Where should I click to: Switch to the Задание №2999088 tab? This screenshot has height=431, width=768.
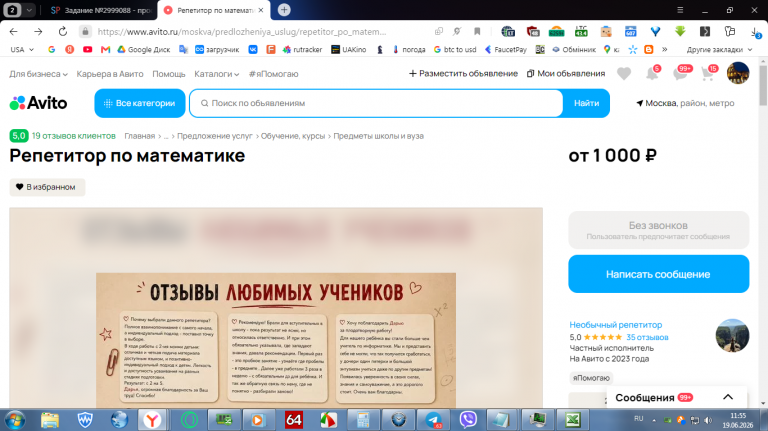(101, 10)
